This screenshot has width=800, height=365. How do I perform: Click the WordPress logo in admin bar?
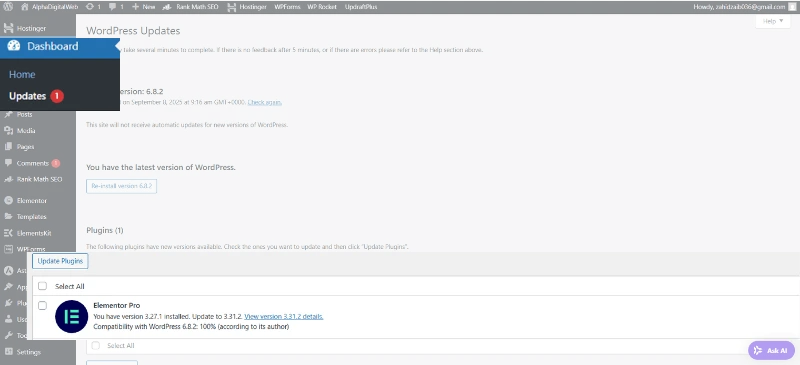click(x=8, y=7)
